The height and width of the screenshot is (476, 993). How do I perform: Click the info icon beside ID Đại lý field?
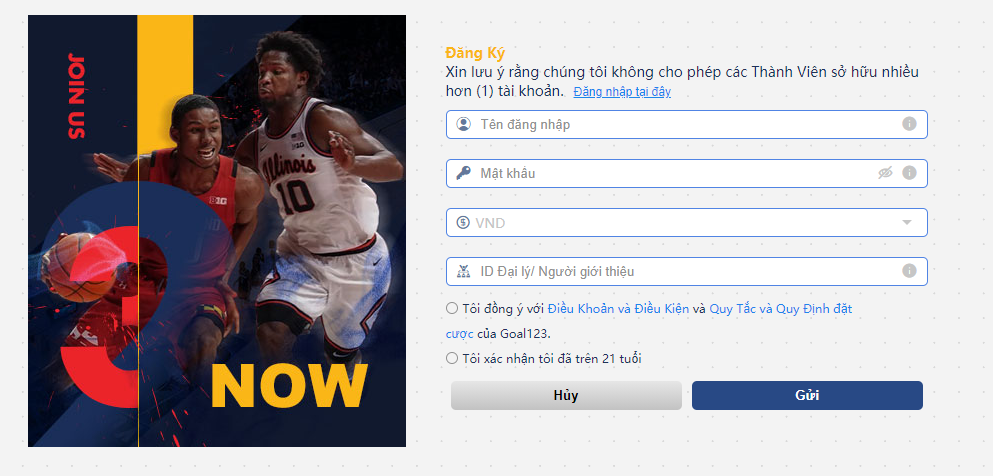(x=909, y=271)
